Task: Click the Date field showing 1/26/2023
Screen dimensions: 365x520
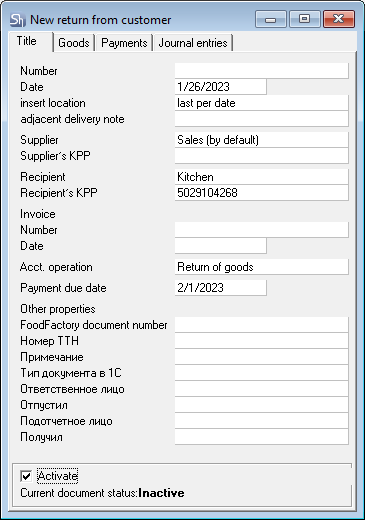Action: 221,87
